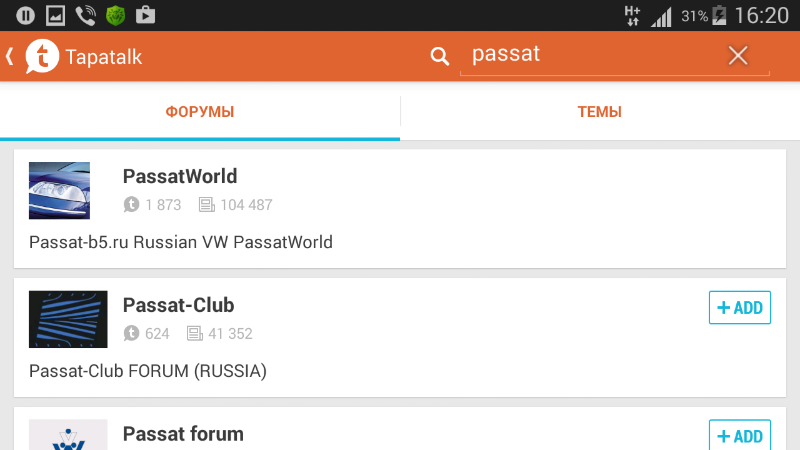Switch to the ФОРУМЫ tab
800x450 pixels.
[200, 112]
